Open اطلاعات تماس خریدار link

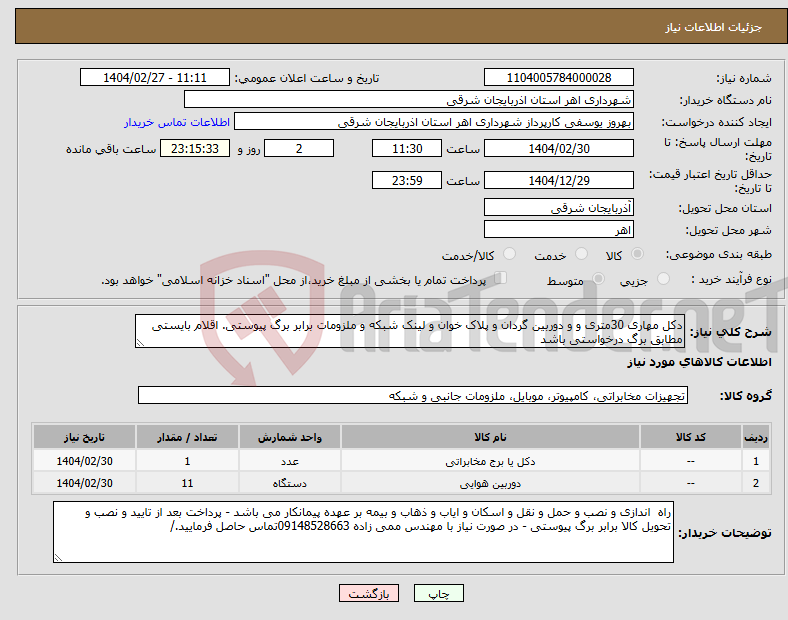[x=177, y=122]
